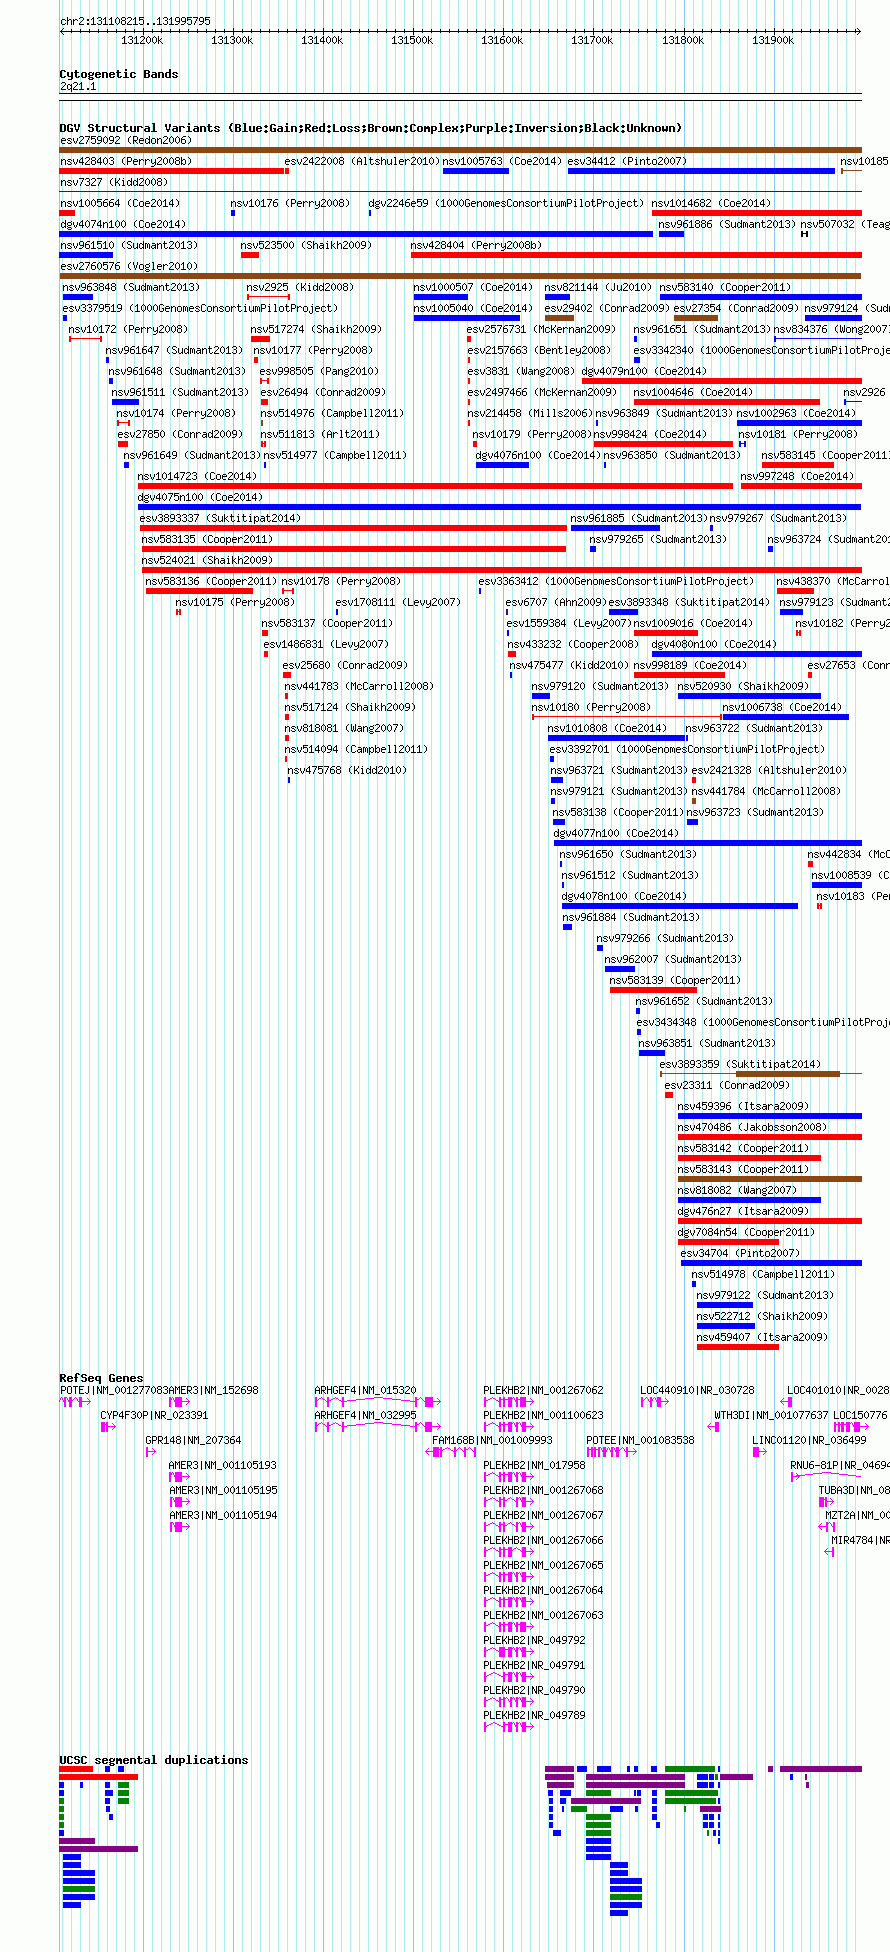This screenshot has height=1952, width=890.
Task: Click variant dgv4075n100 (Coe2014) label
Action: pos(200,497)
